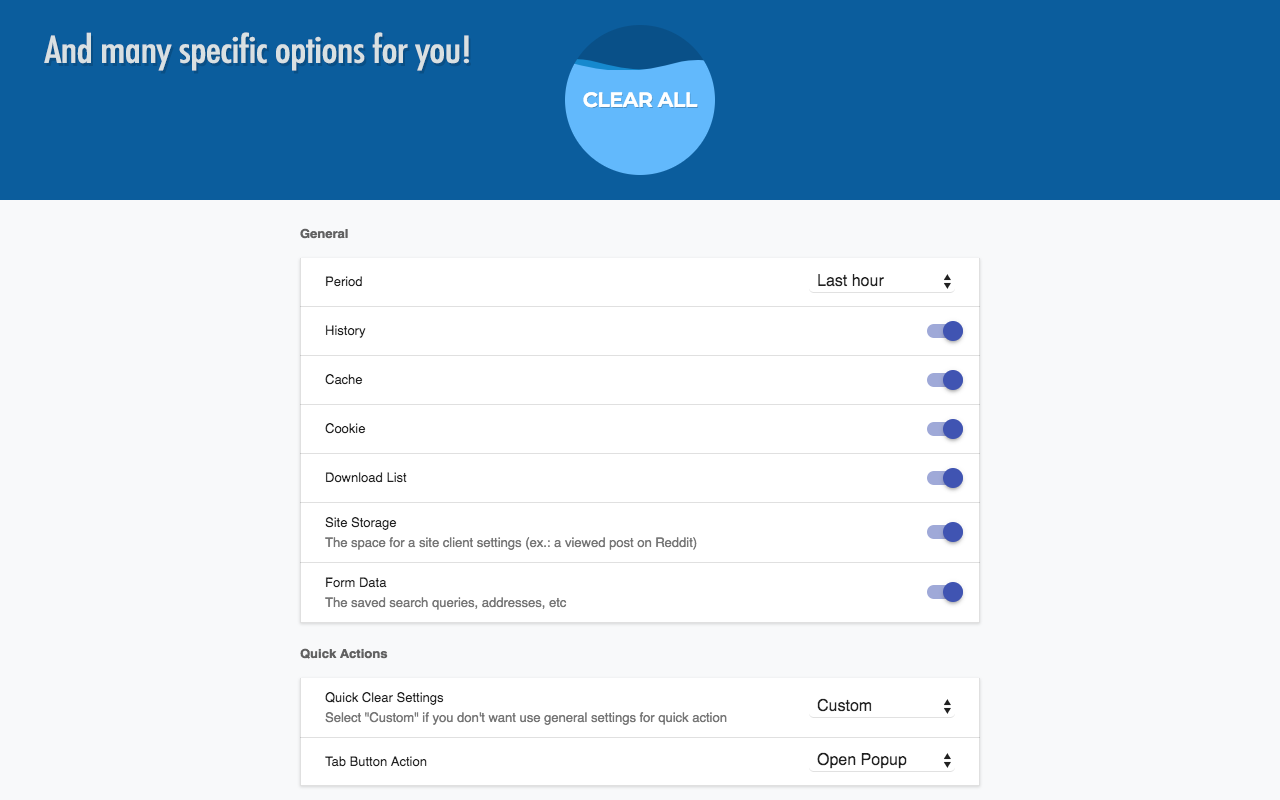The image size is (1280, 800).
Task: Click the Form Data row label
Action: pyautogui.click(x=355, y=582)
